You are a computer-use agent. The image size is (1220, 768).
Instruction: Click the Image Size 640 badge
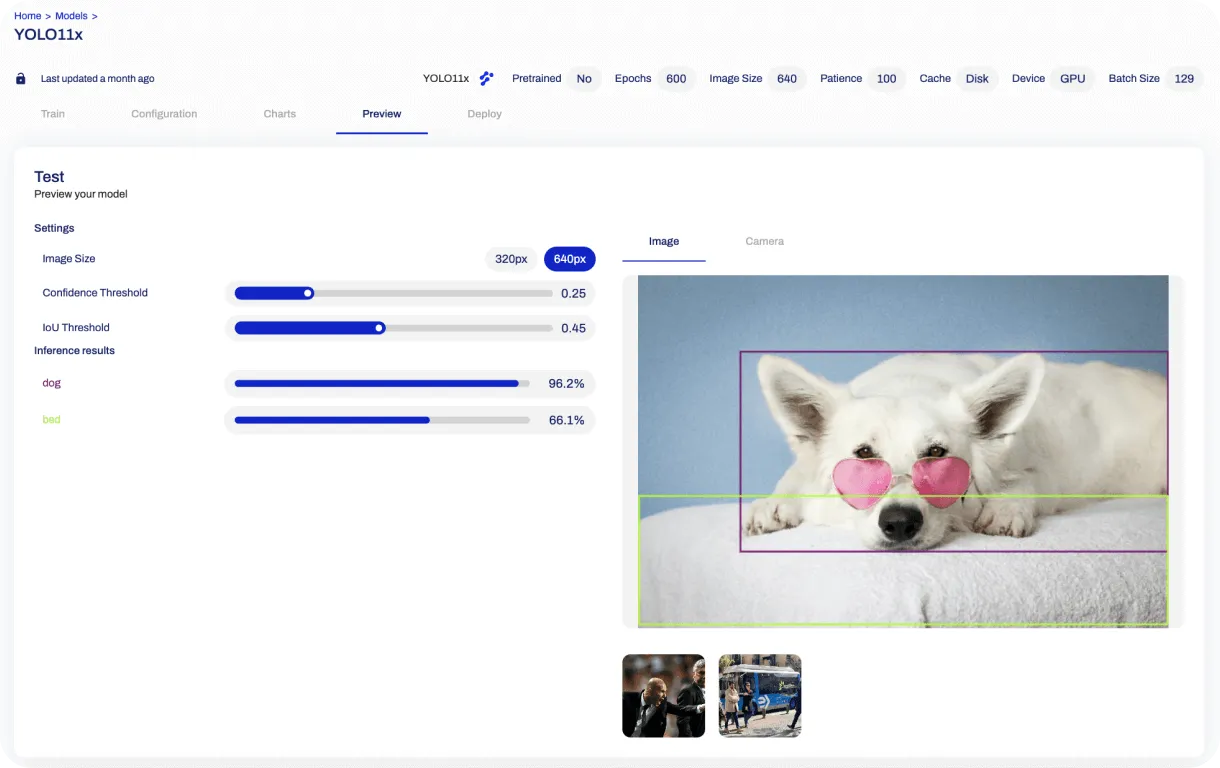[787, 79]
